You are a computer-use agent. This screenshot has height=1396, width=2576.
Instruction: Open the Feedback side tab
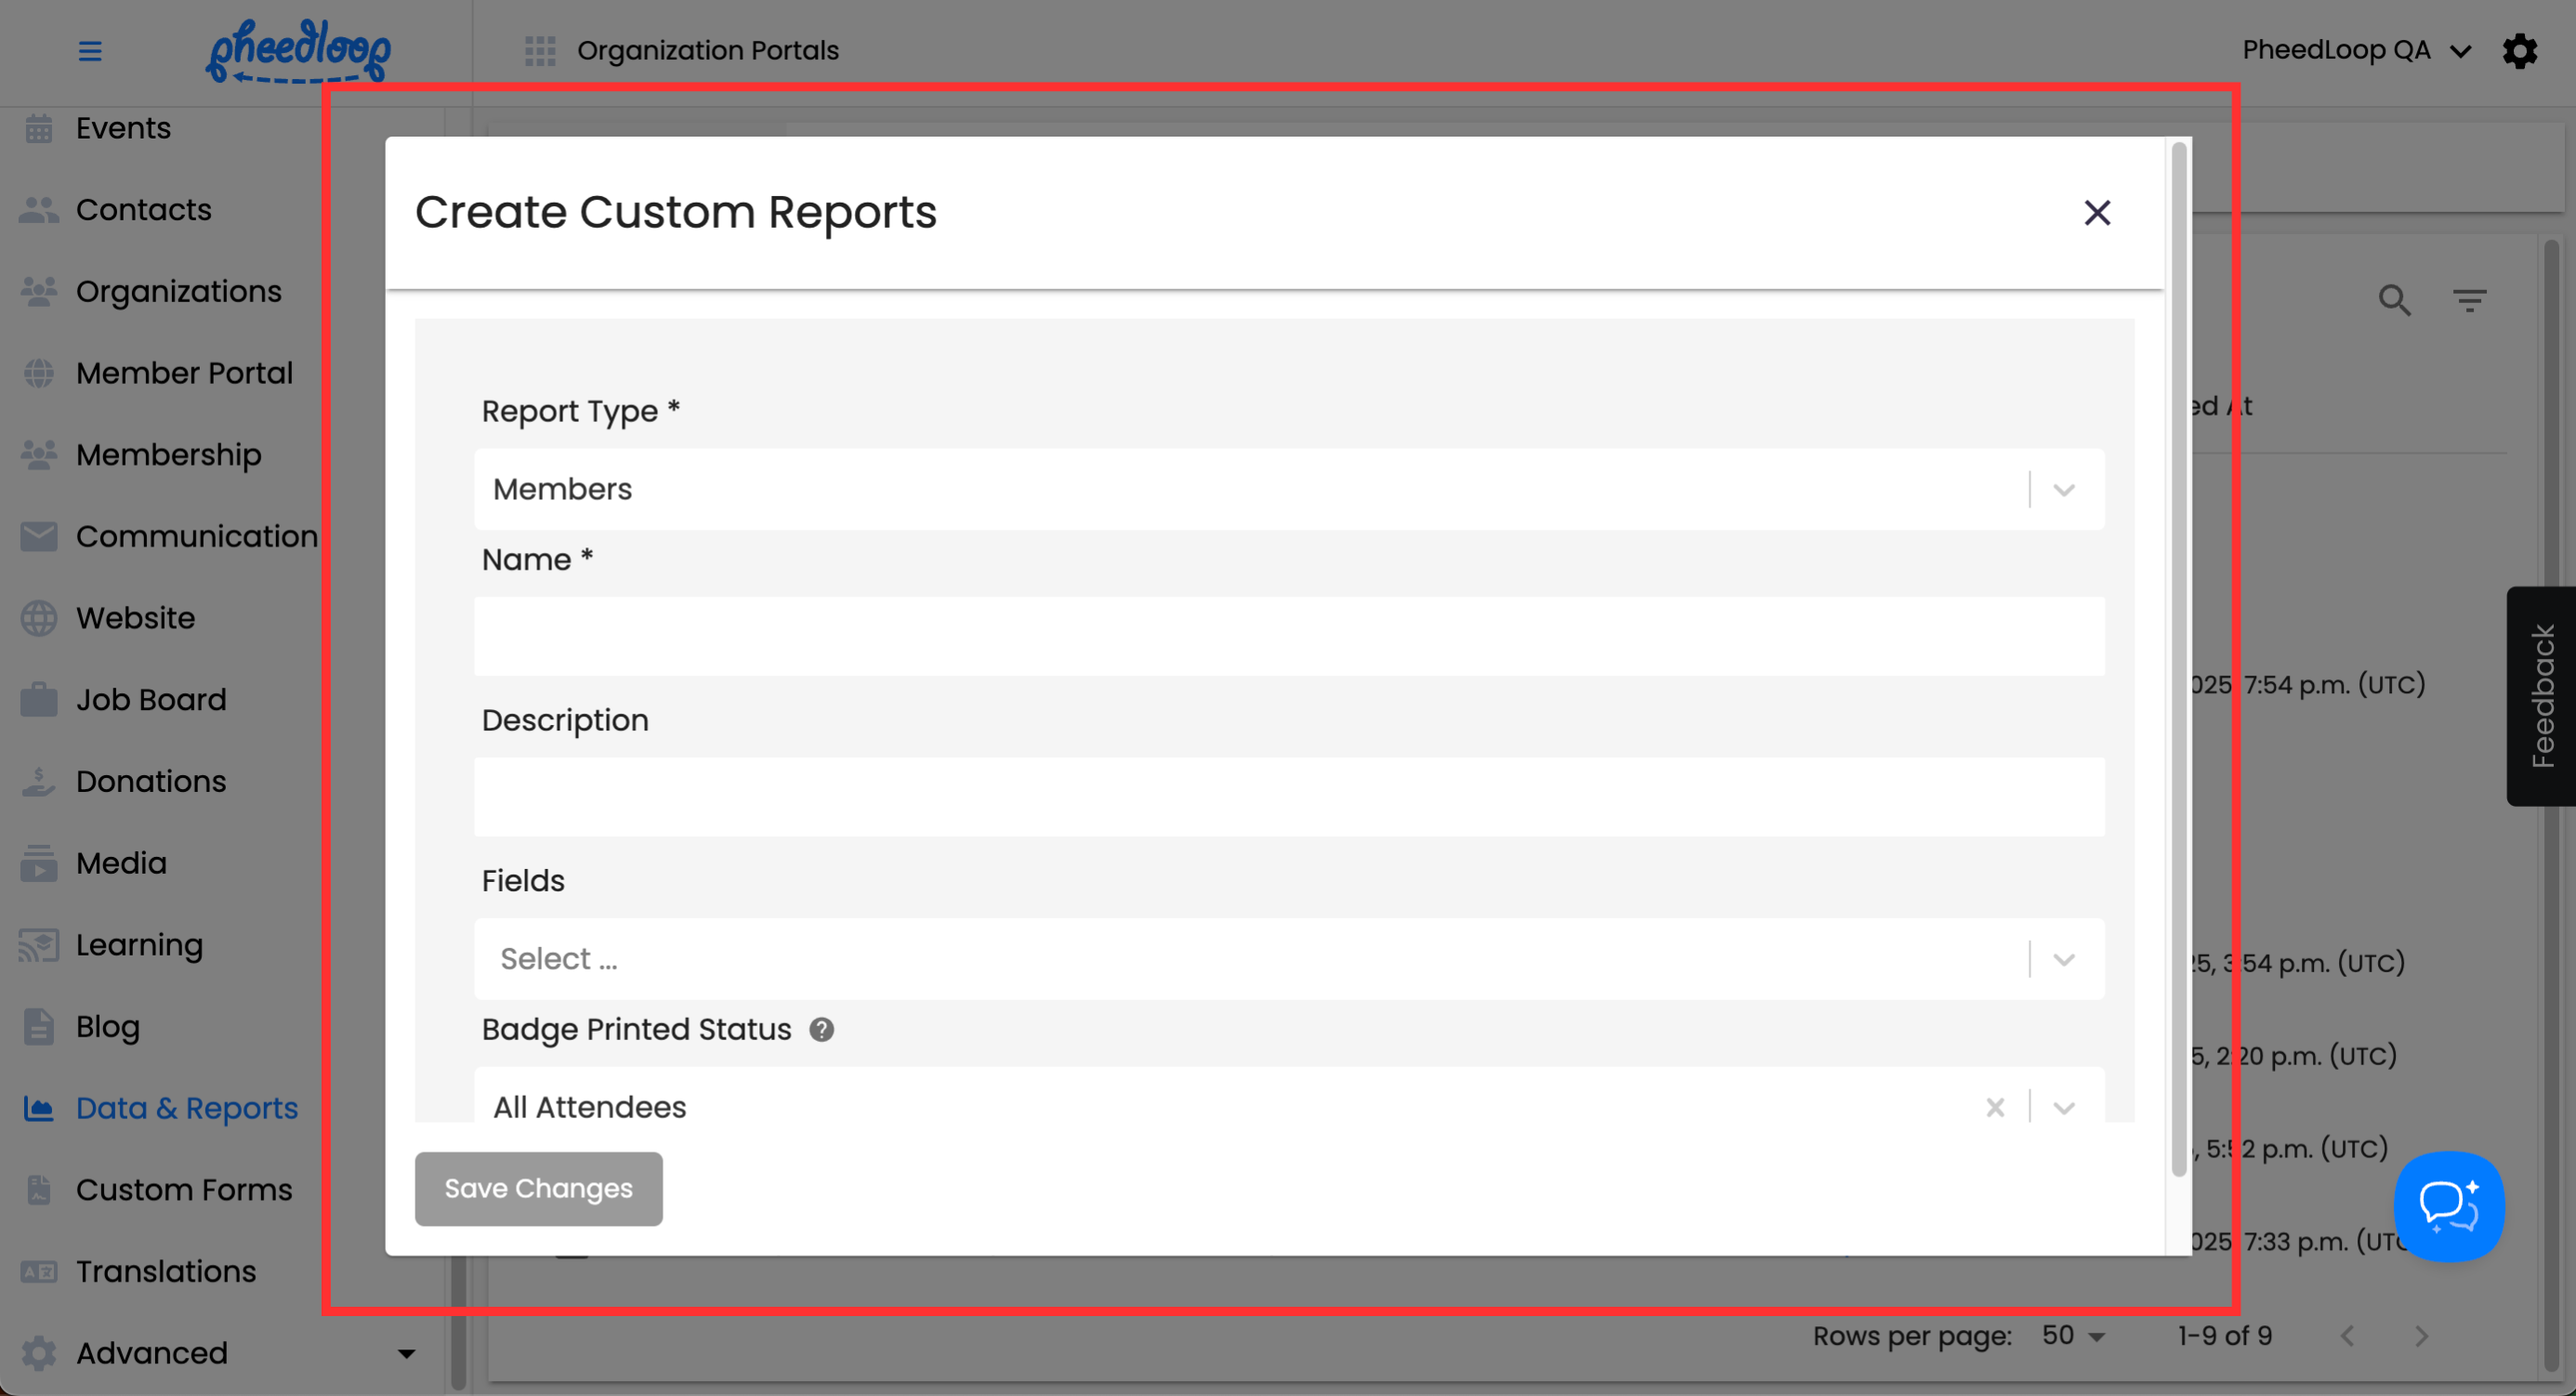pos(2541,696)
